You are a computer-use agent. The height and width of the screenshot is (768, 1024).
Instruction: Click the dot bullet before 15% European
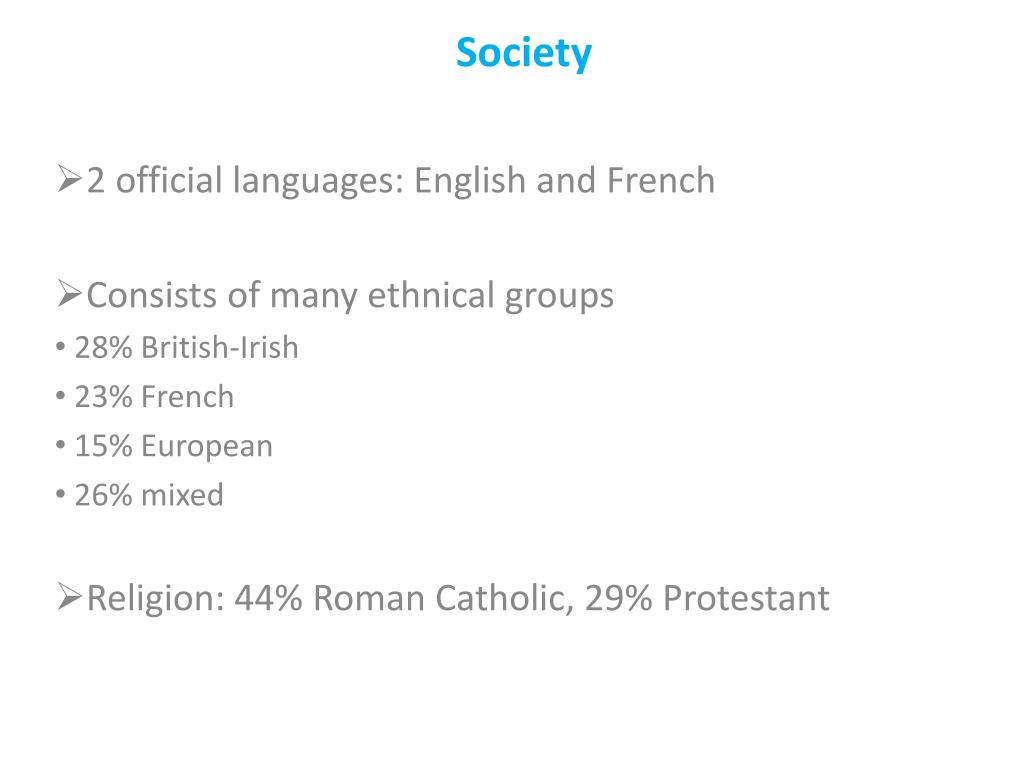point(61,445)
